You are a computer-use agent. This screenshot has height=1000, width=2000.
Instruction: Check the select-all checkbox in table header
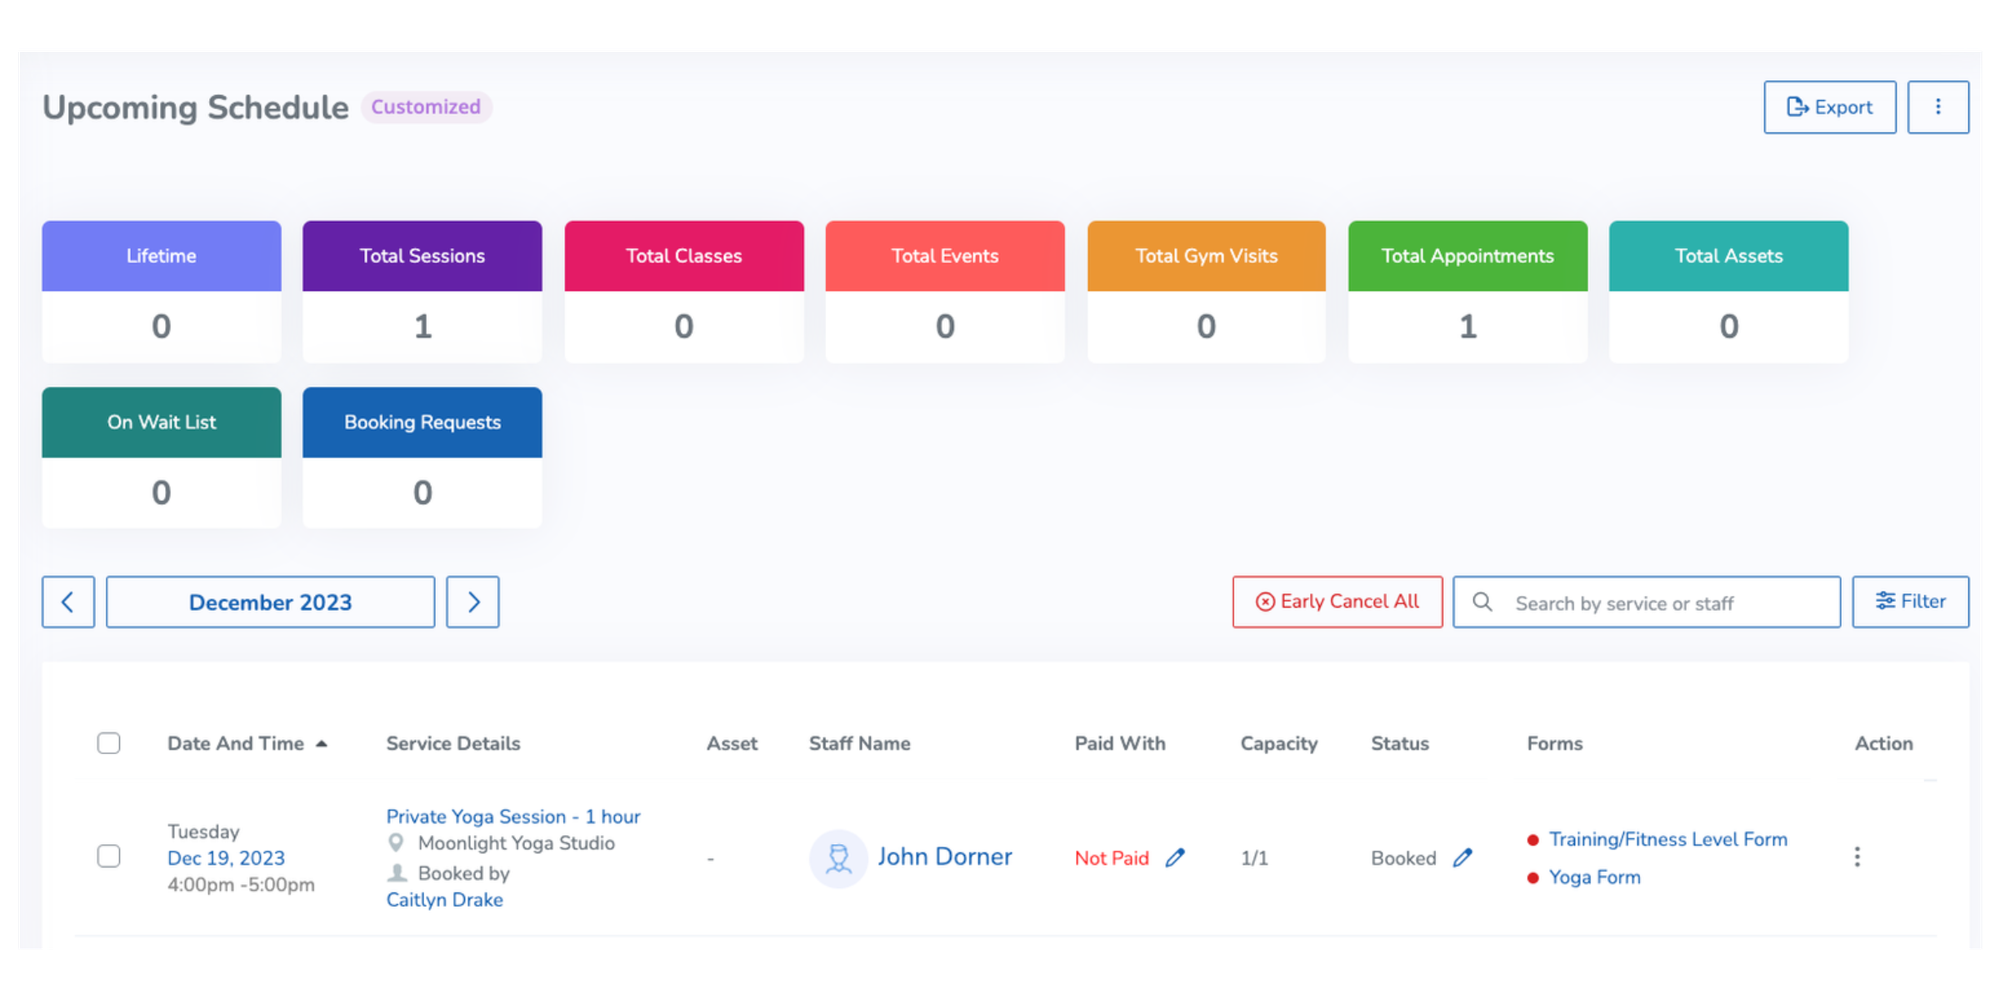(x=108, y=742)
